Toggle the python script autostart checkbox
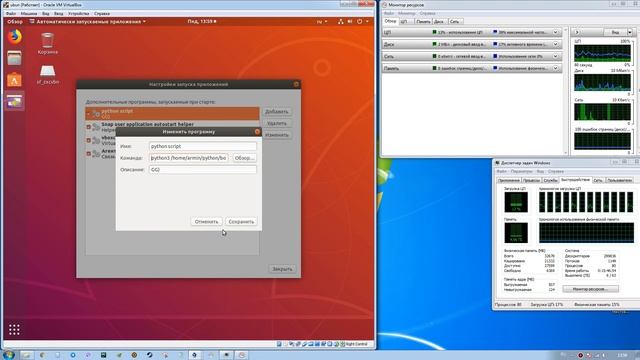640x360 pixels. [88, 113]
